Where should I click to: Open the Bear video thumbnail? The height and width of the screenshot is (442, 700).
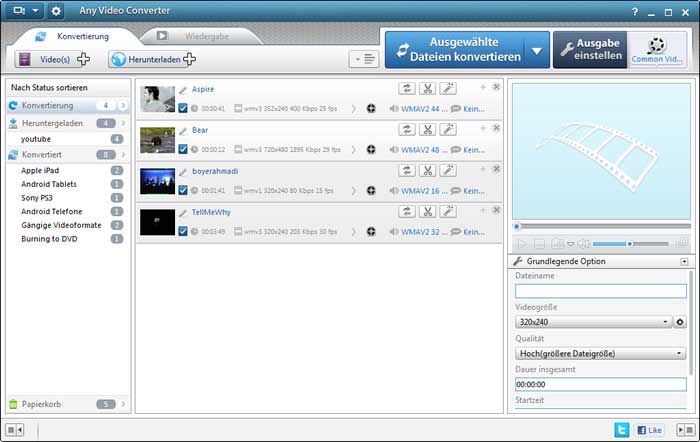(x=157, y=140)
